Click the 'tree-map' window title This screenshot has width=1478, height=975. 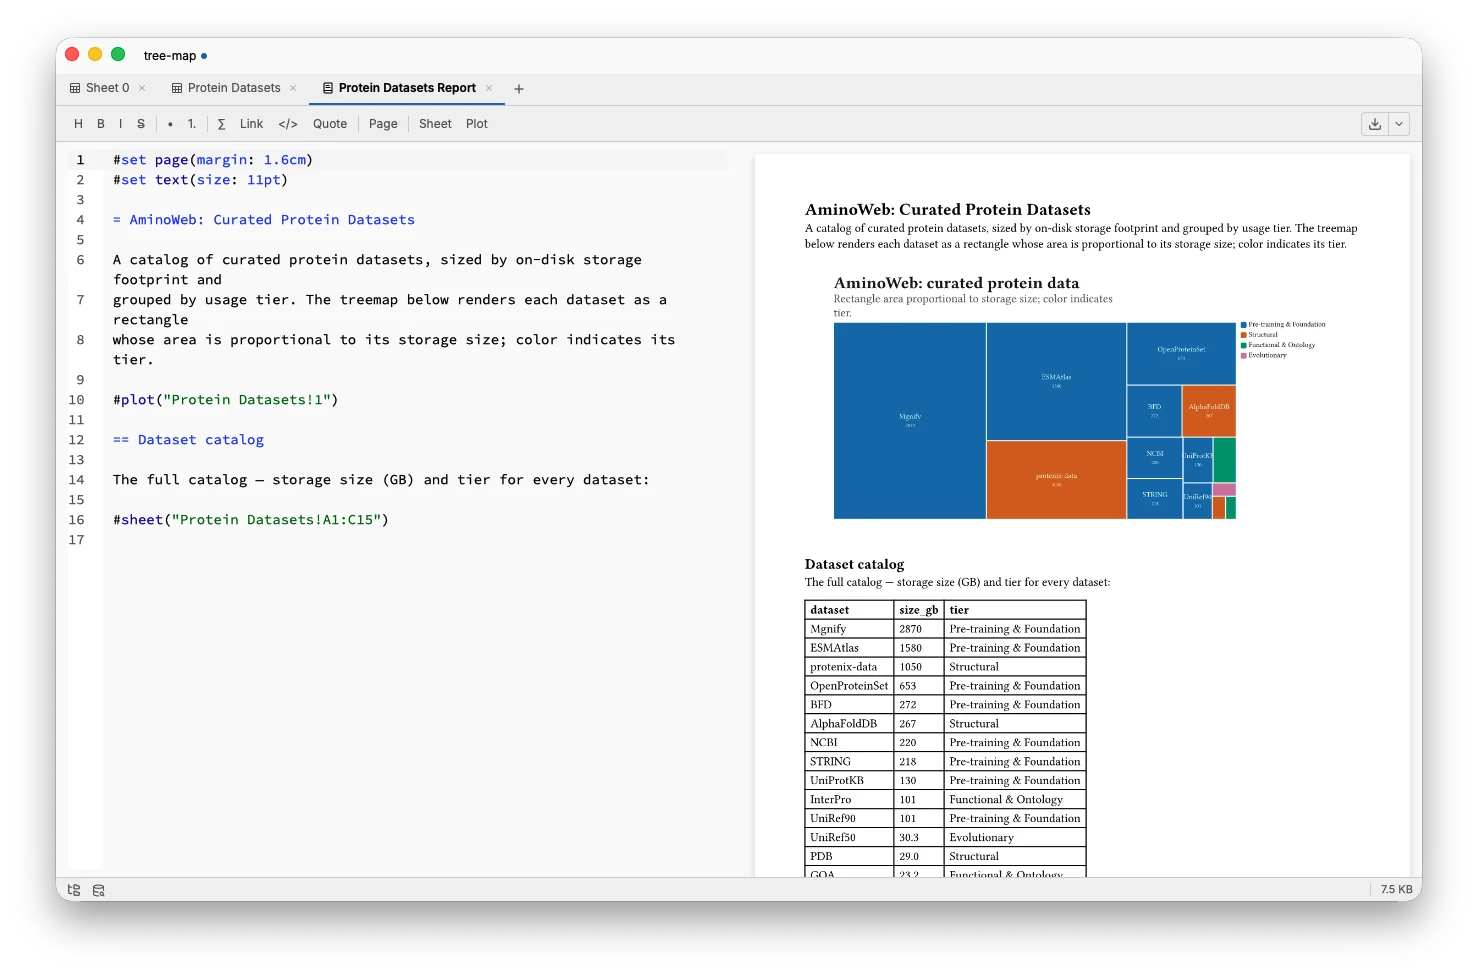[170, 56]
